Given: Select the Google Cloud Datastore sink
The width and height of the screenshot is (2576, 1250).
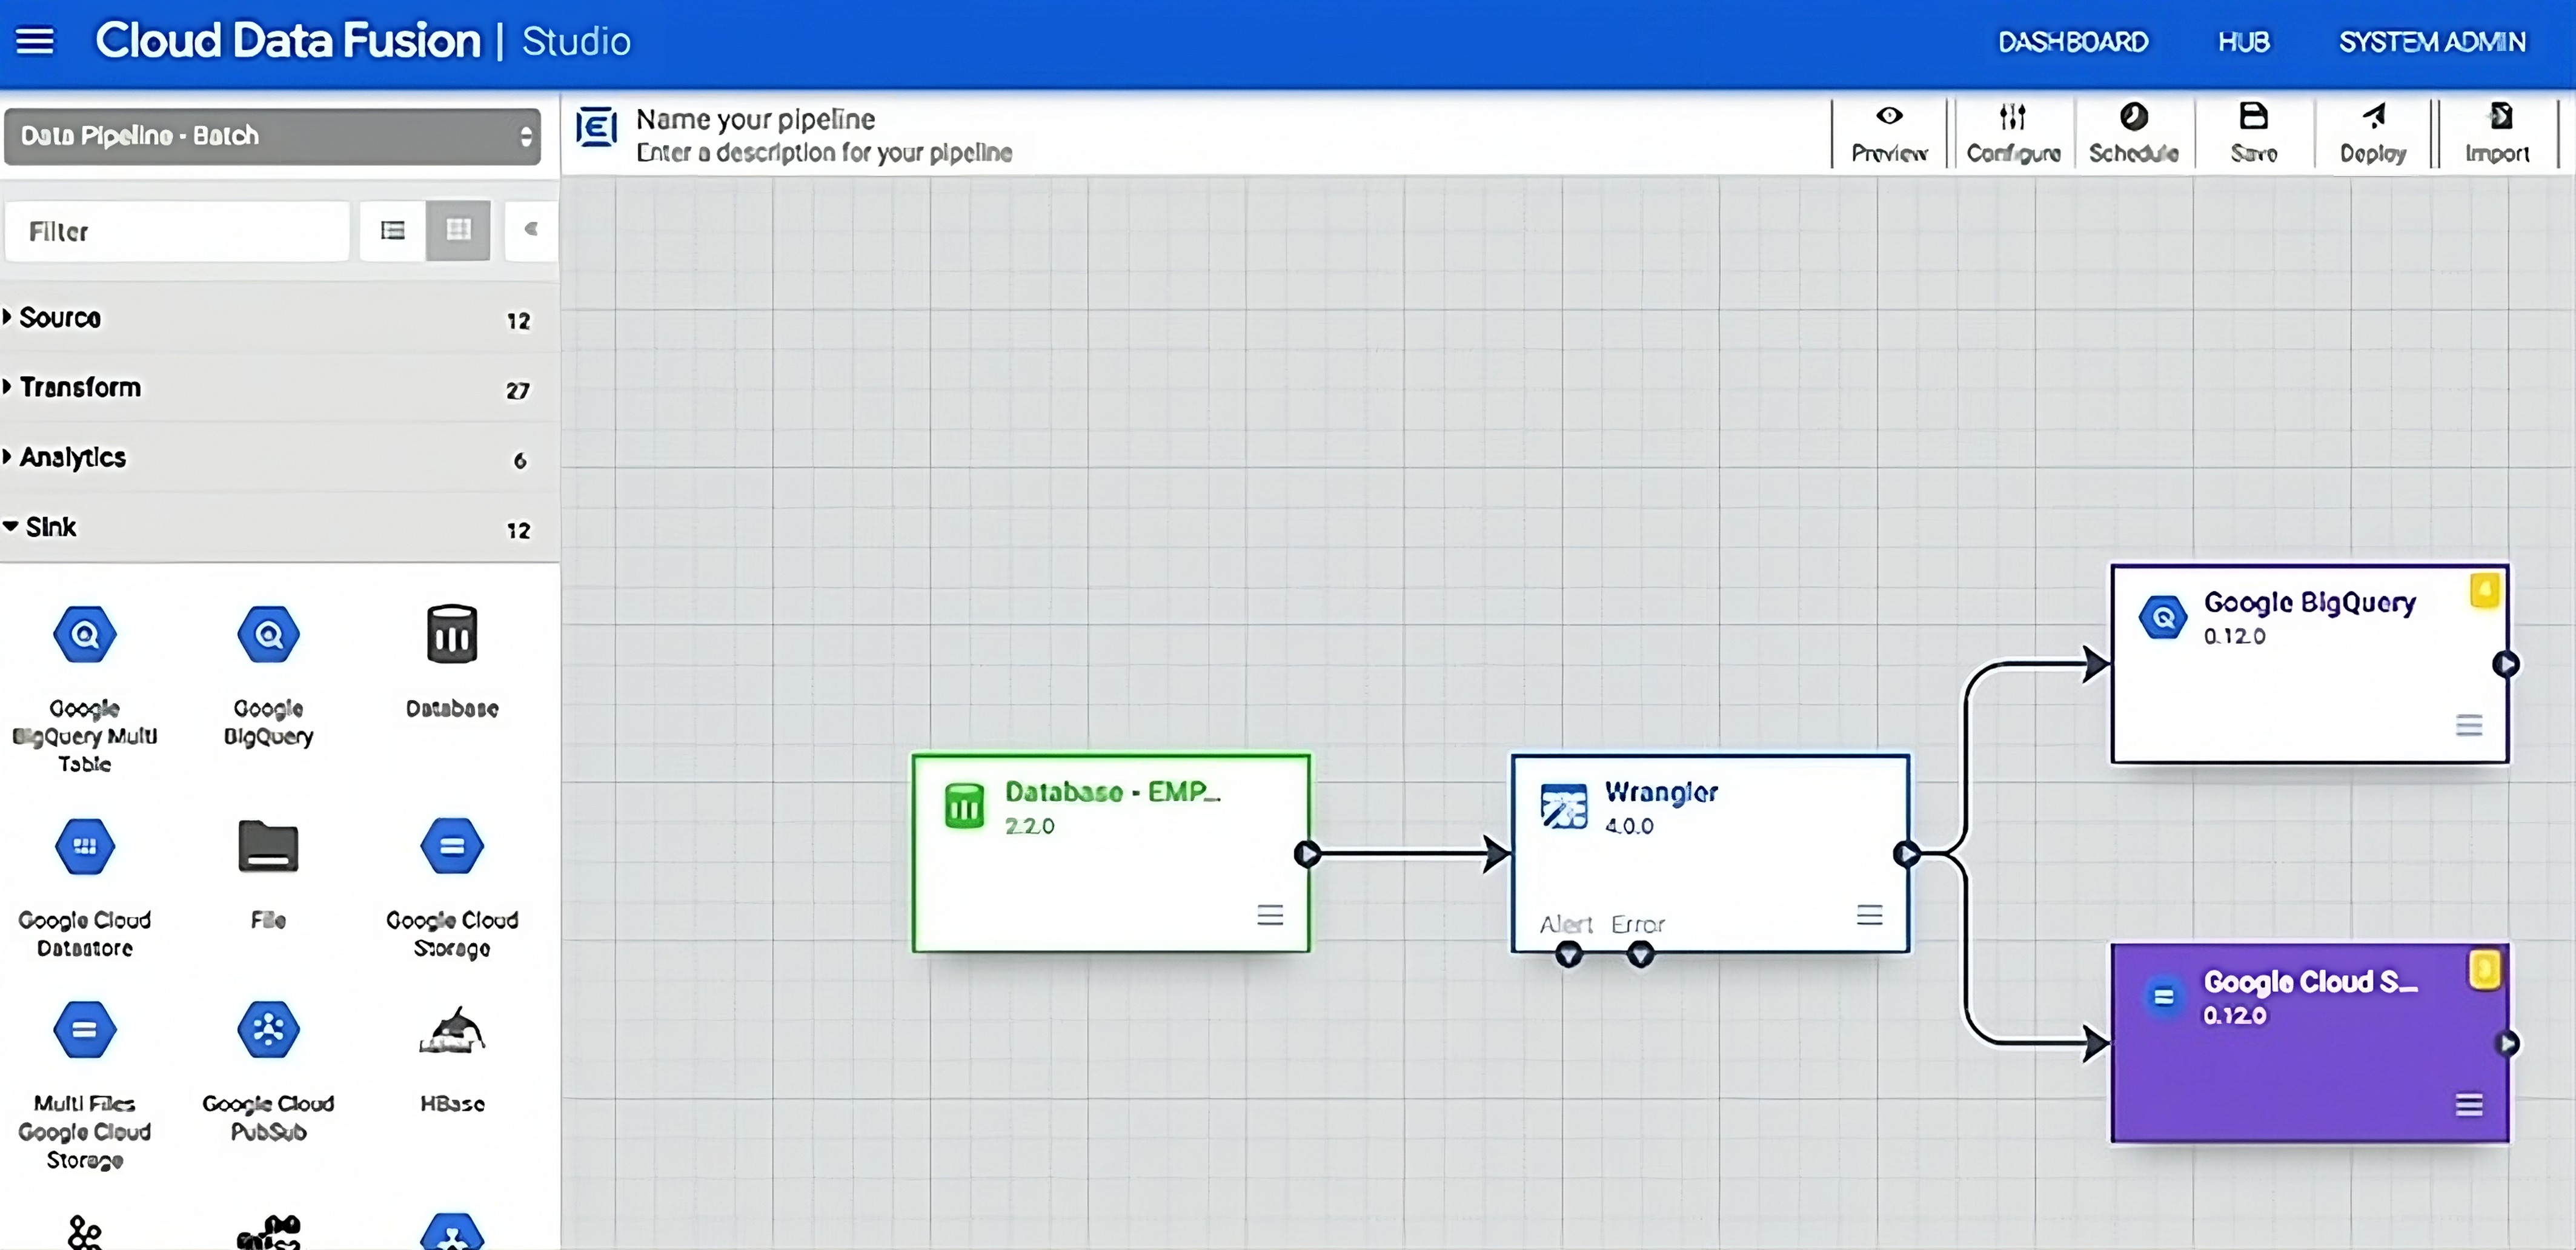Looking at the screenshot, I should [x=85, y=888].
